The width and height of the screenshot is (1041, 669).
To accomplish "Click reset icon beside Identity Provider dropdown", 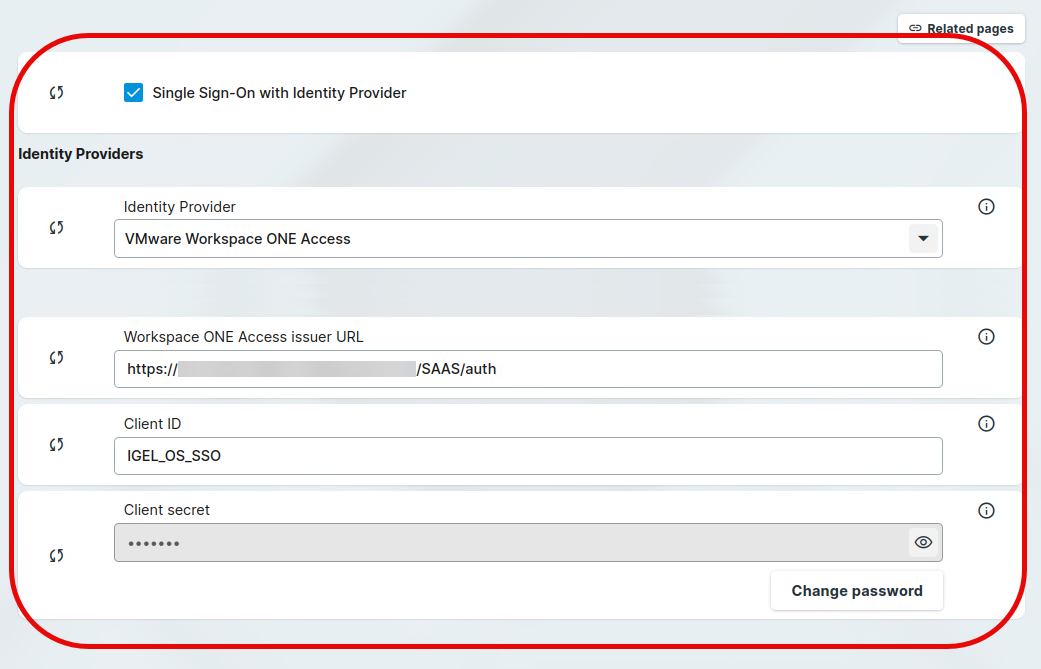I will [57, 228].
